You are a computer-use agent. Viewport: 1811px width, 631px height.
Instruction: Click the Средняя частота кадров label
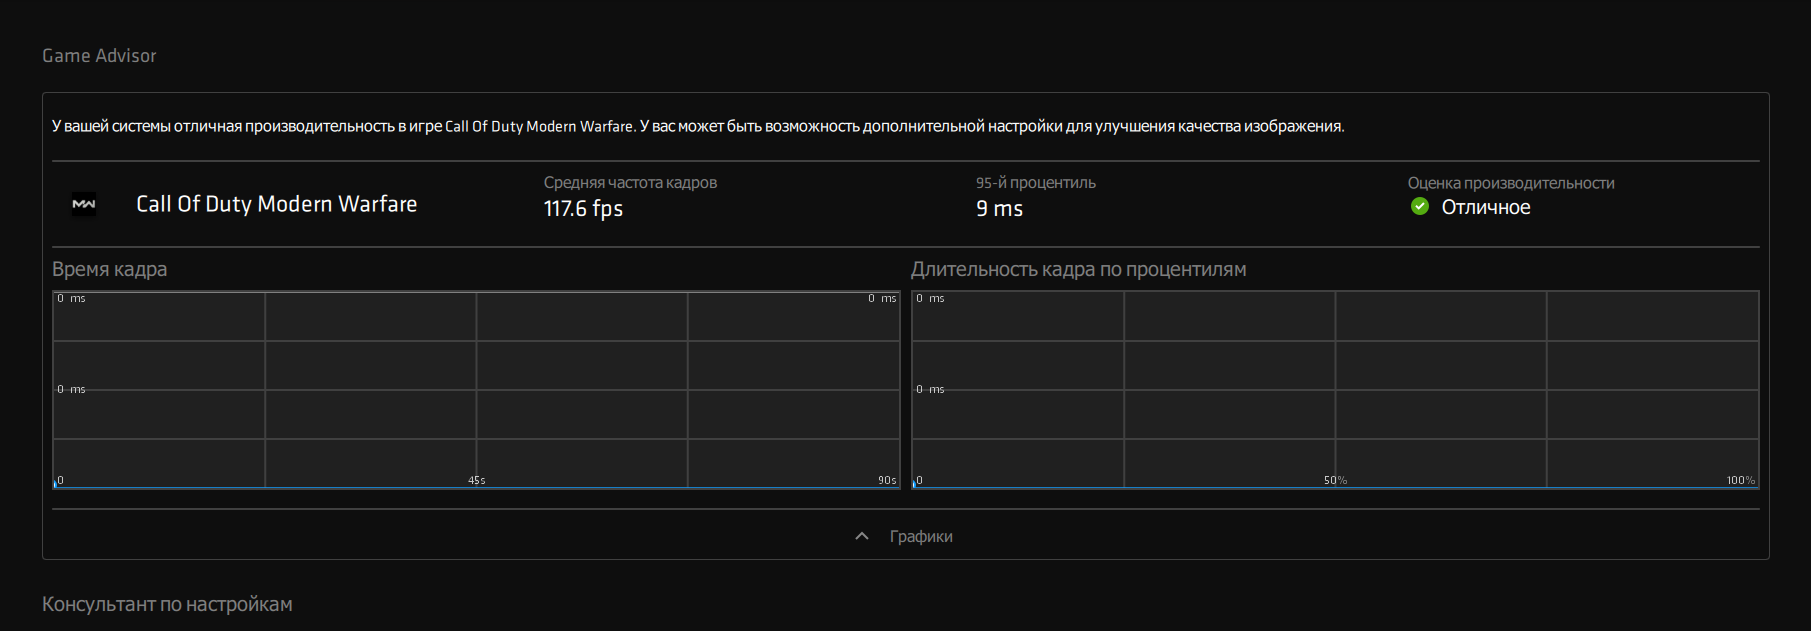pos(630,183)
